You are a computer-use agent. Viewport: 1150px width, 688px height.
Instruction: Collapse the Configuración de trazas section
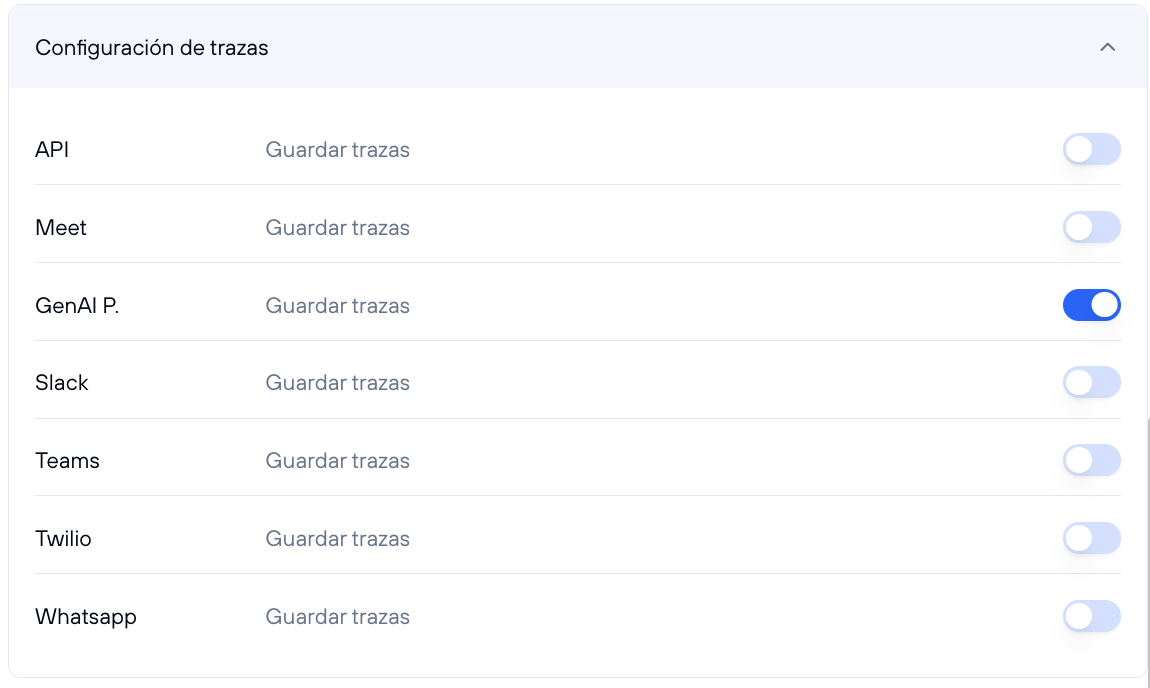click(1107, 47)
